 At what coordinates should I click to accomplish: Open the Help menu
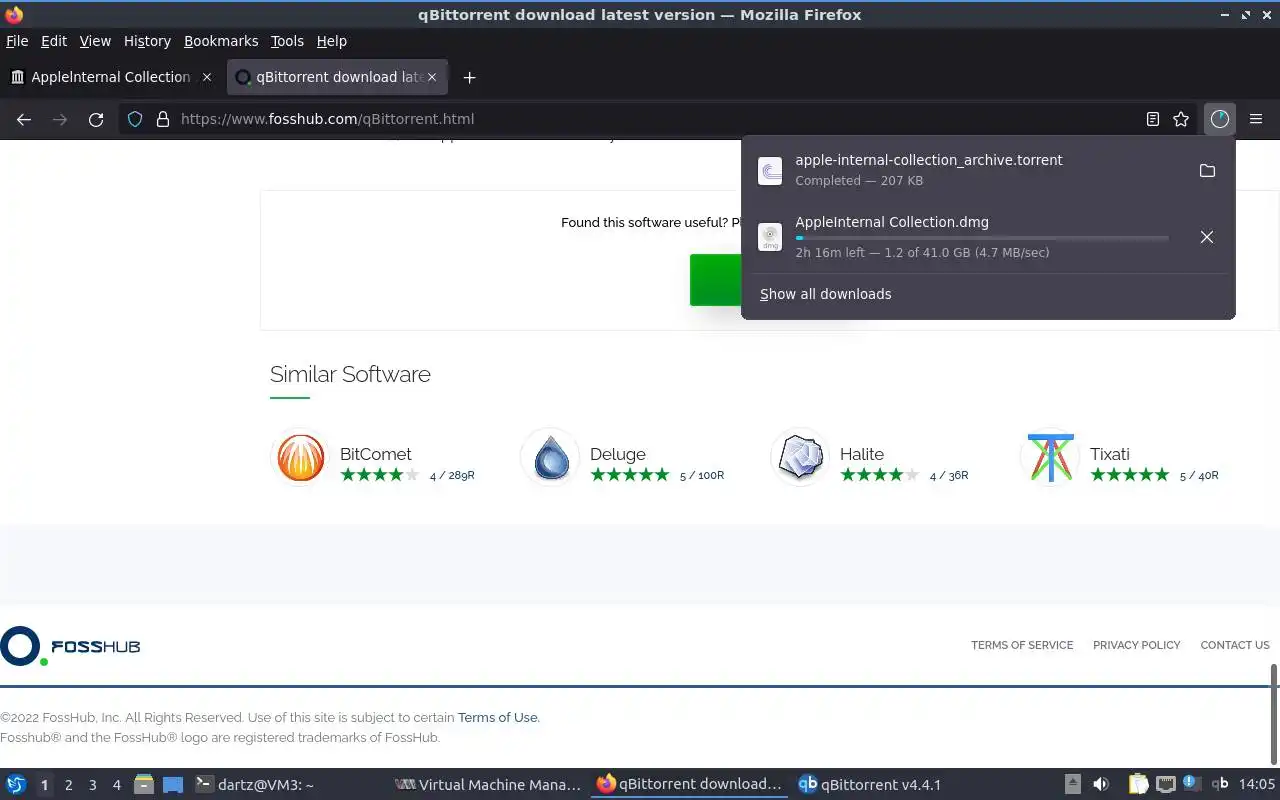(x=332, y=41)
